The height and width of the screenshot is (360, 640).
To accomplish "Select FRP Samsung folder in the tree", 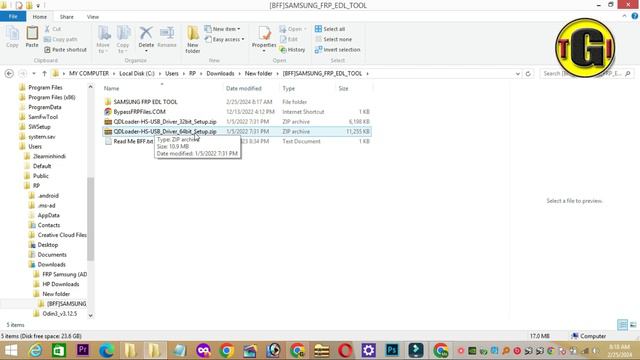I will (64, 274).
